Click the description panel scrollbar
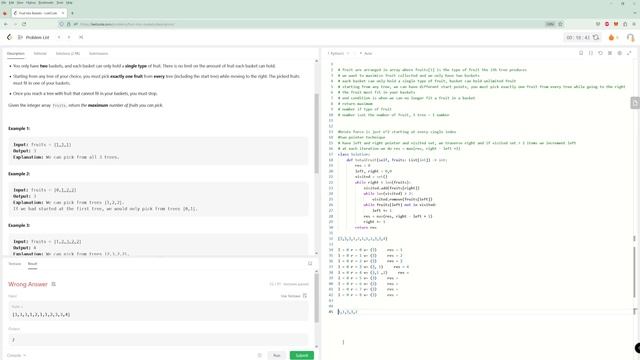Screen dimensions: 640x360 316,133
